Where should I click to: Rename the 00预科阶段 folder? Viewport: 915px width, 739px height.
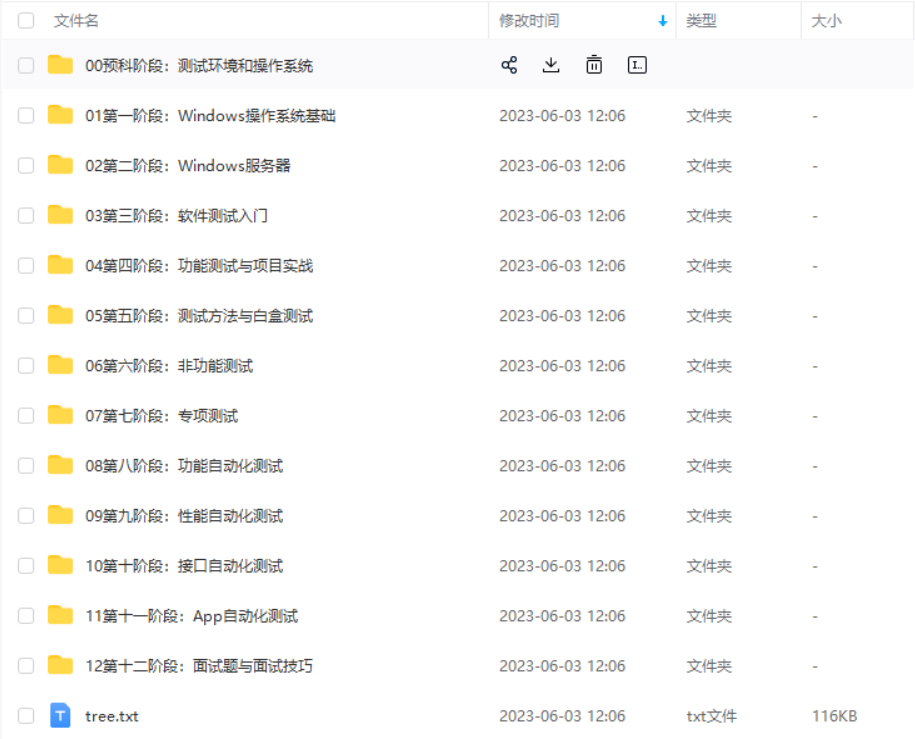(637, 65)
